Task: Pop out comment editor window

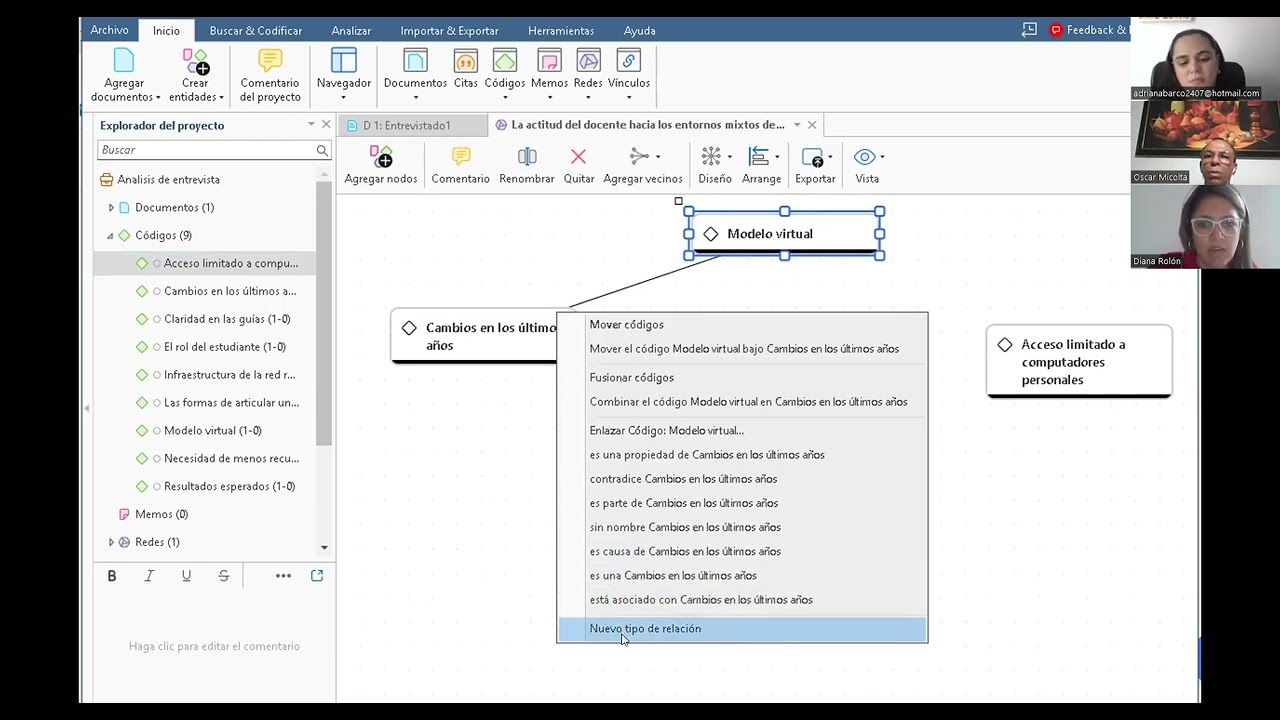Action: pyautogui.click(x=317, y=576)
